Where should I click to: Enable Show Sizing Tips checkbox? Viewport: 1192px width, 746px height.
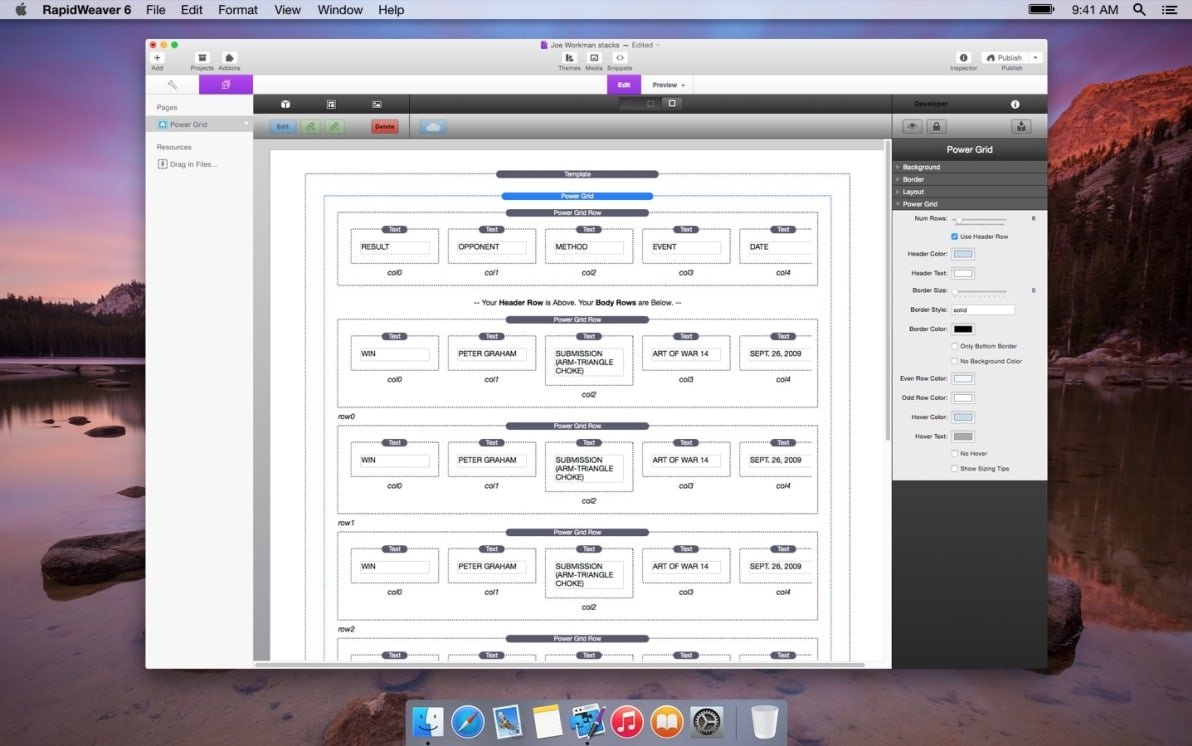(955, 468)
